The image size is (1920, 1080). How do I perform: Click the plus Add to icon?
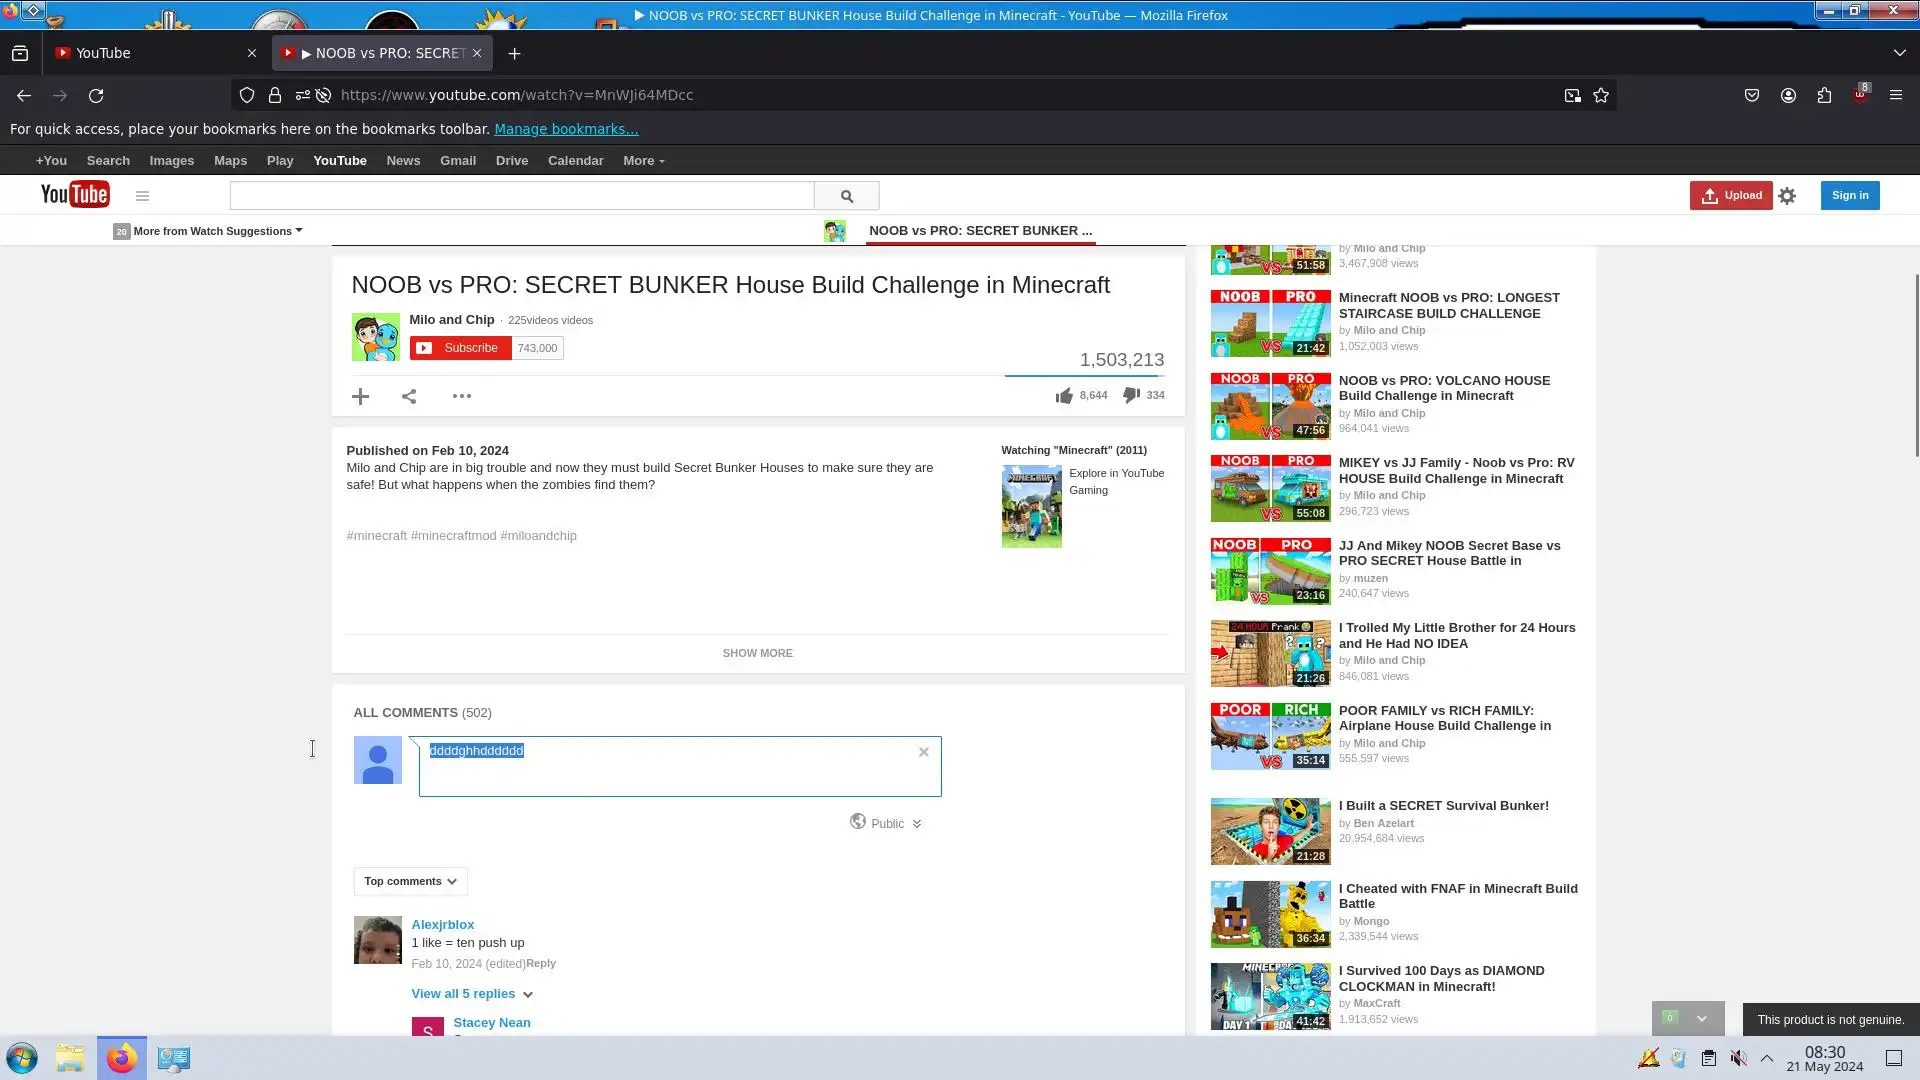click(x=361, y=397)
